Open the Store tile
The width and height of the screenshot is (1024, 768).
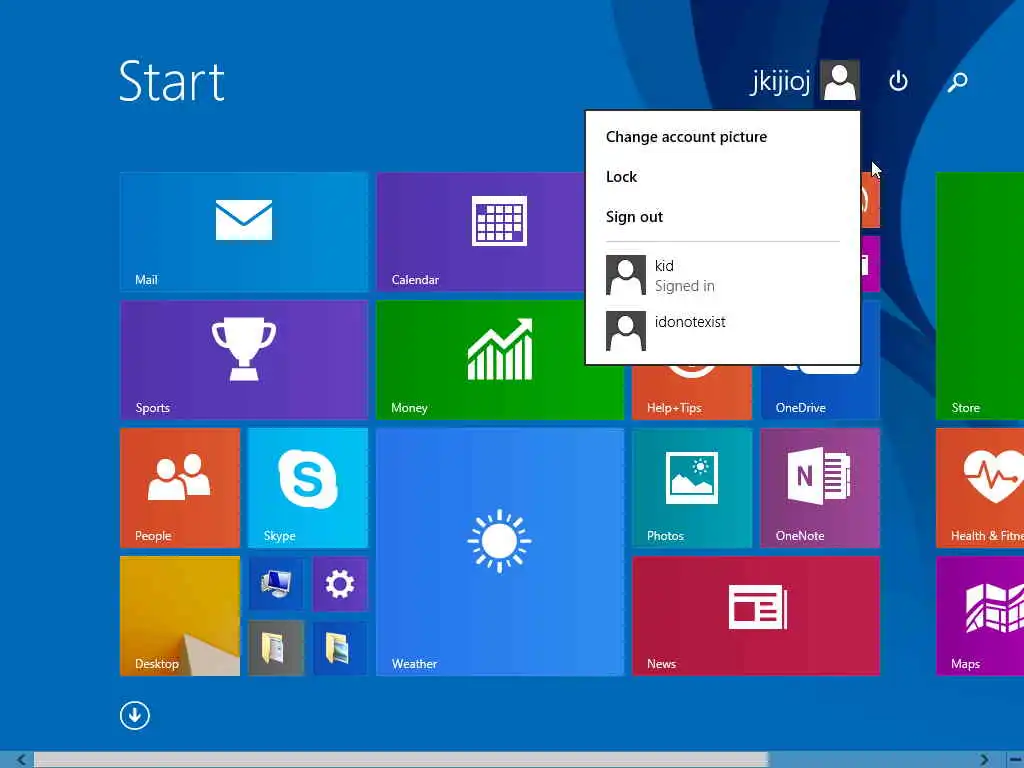(x=980, y=295)
